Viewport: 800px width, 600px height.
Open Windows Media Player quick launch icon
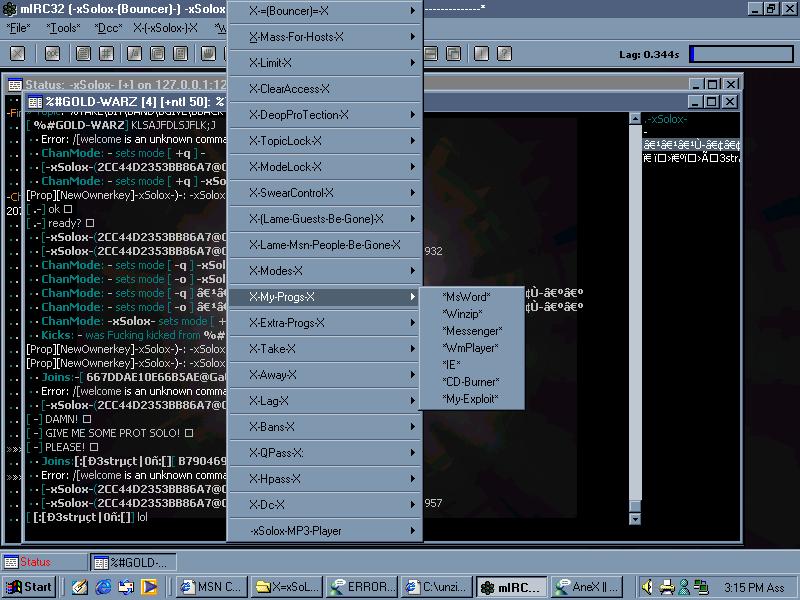tap(149, 587)
